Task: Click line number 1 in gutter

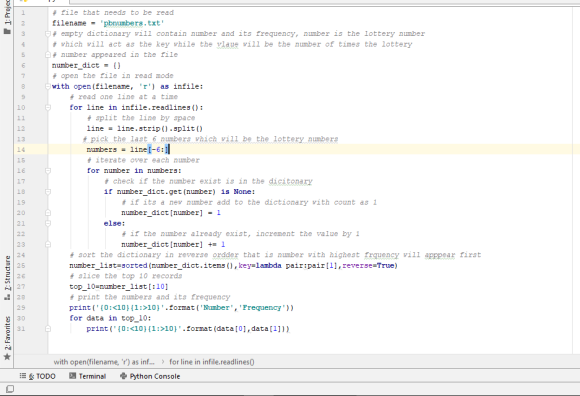Action: point(23,13)
